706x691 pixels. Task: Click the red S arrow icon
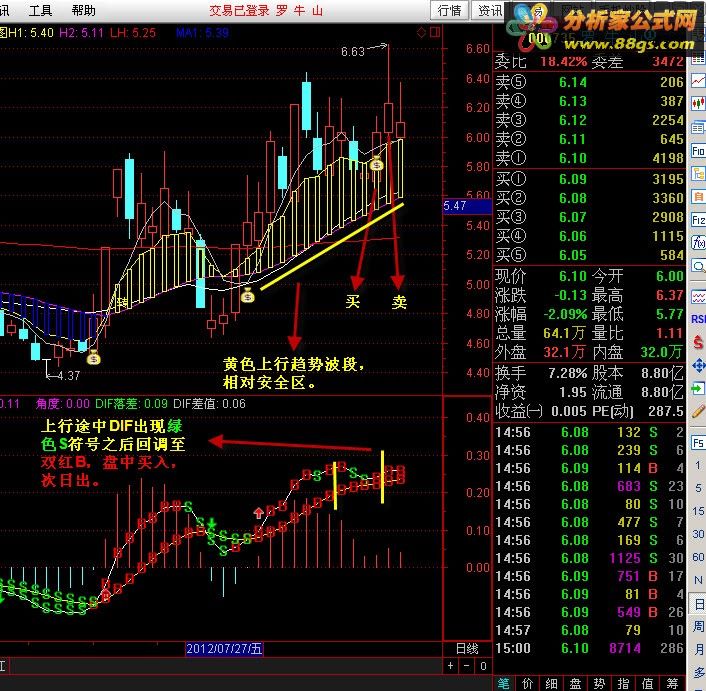tap(698, 342)
